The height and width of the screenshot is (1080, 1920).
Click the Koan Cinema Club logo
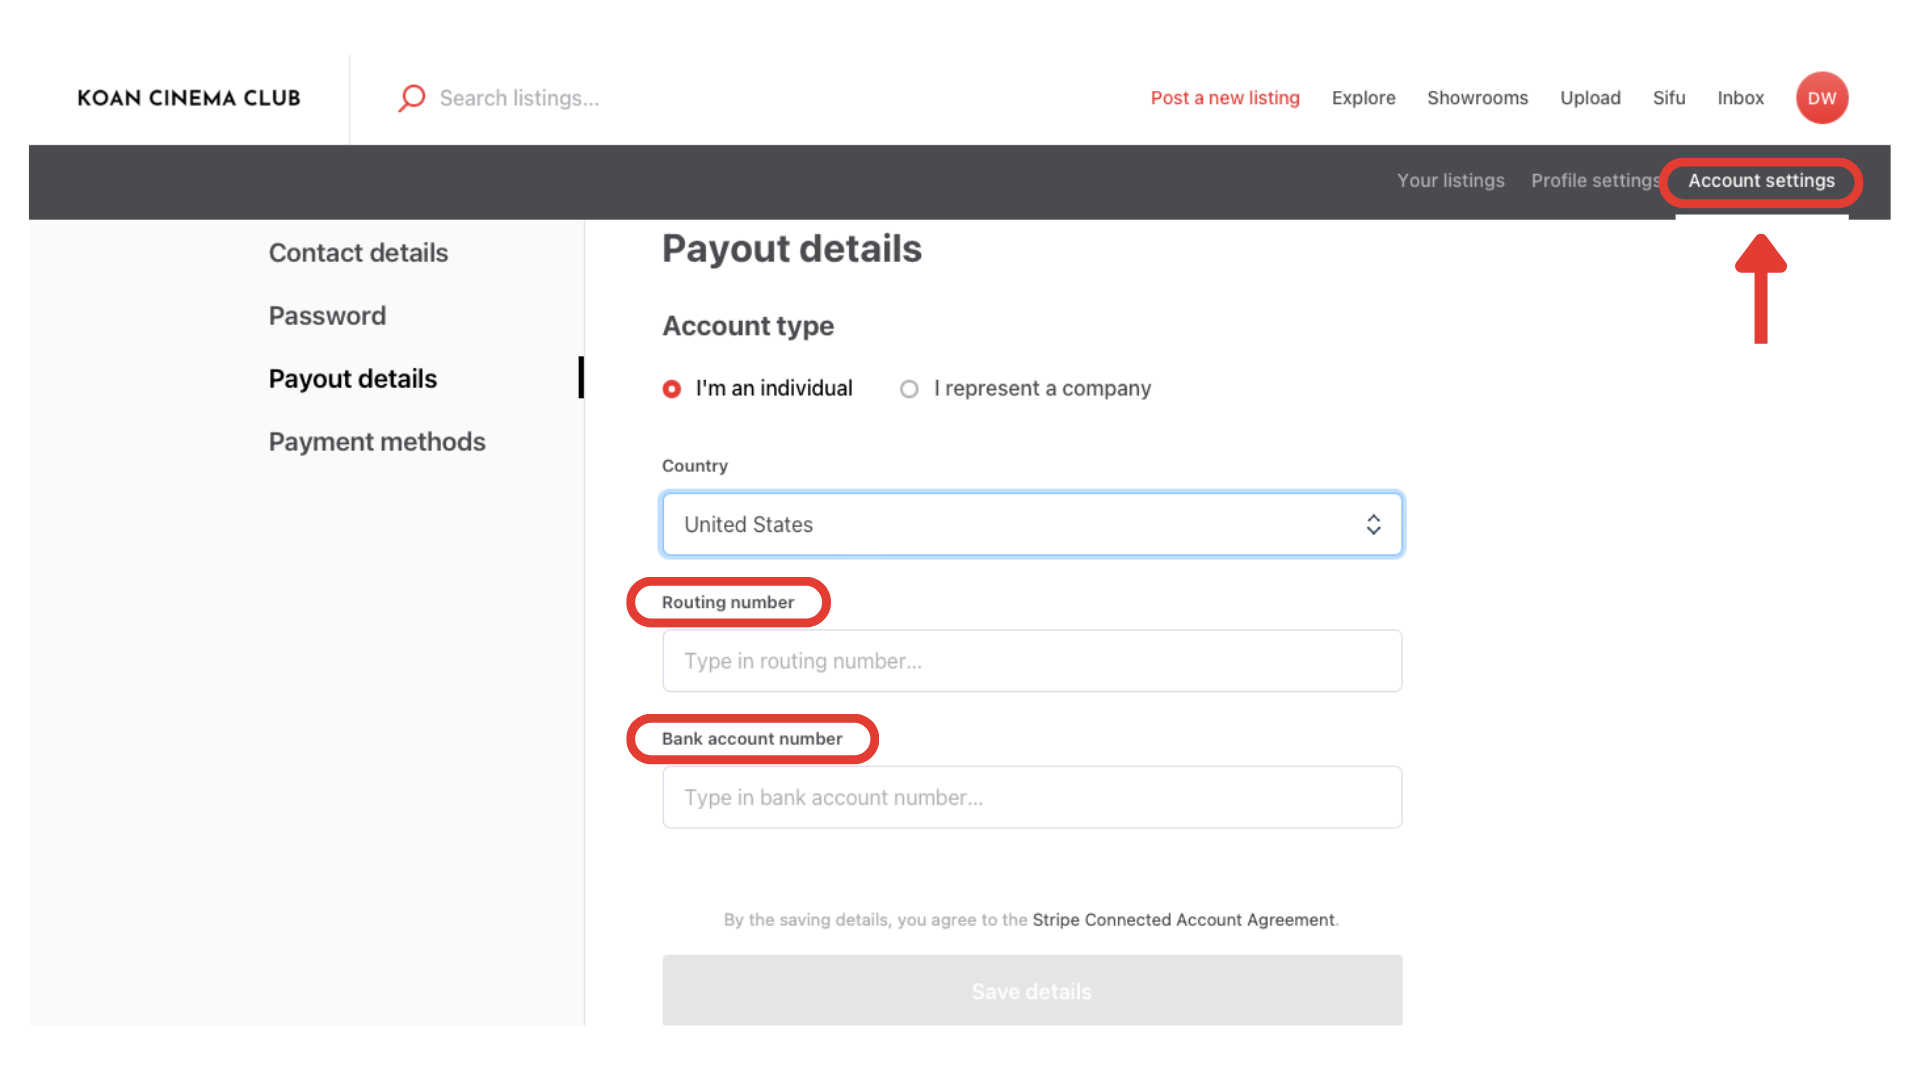tap(189, 98)
